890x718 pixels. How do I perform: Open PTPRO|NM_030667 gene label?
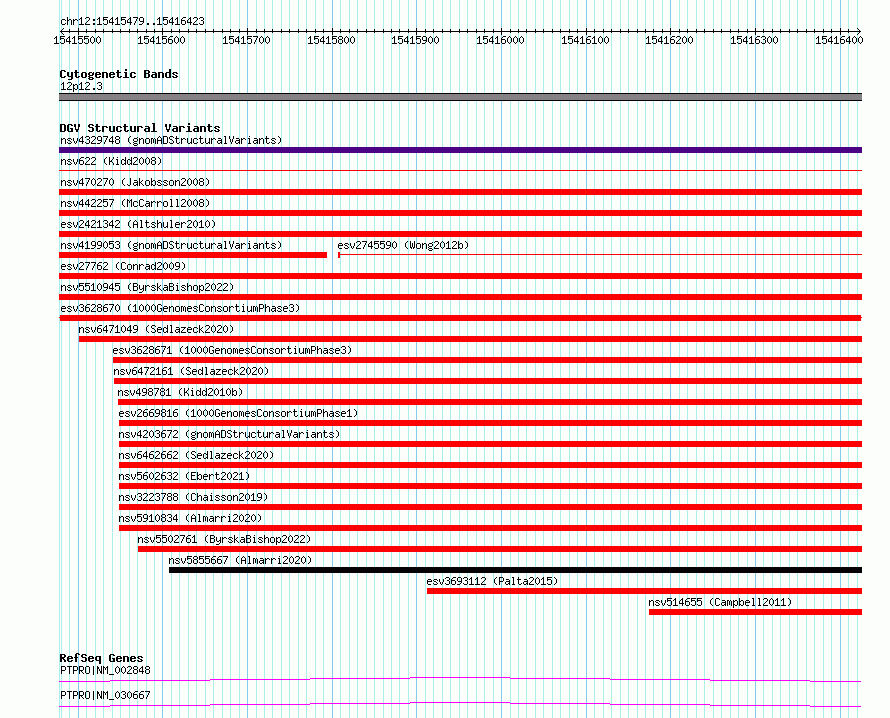tap(105, 695)
